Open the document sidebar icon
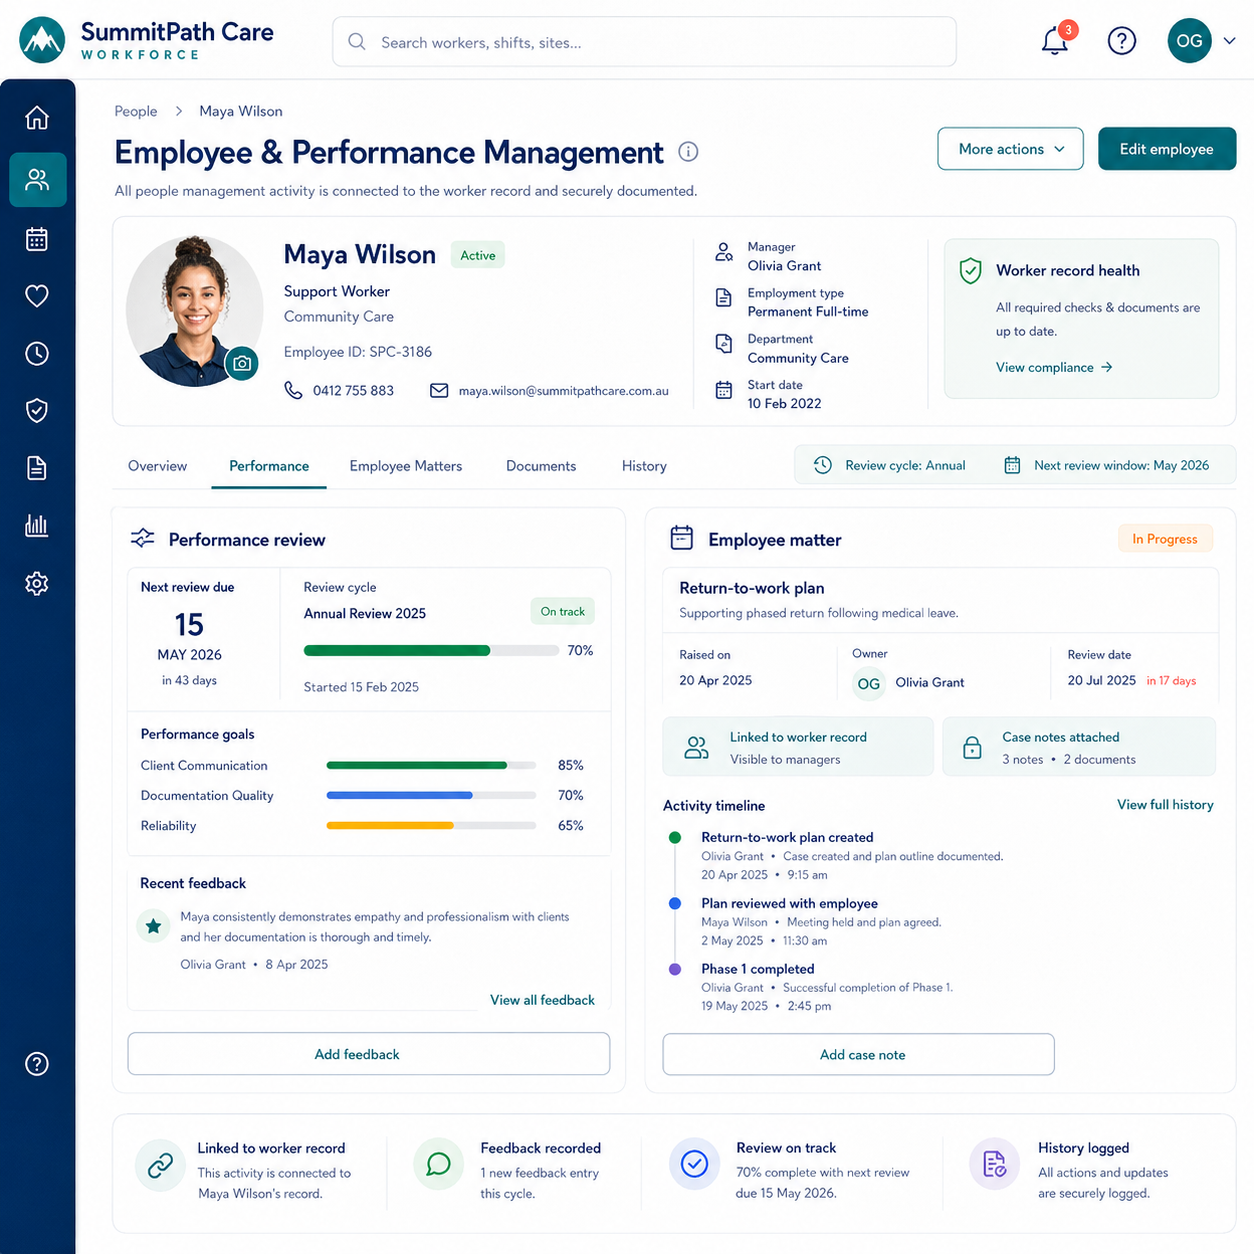This screenshot has width=1254, height=1254. pyautogui.click(x=37, y=468)
